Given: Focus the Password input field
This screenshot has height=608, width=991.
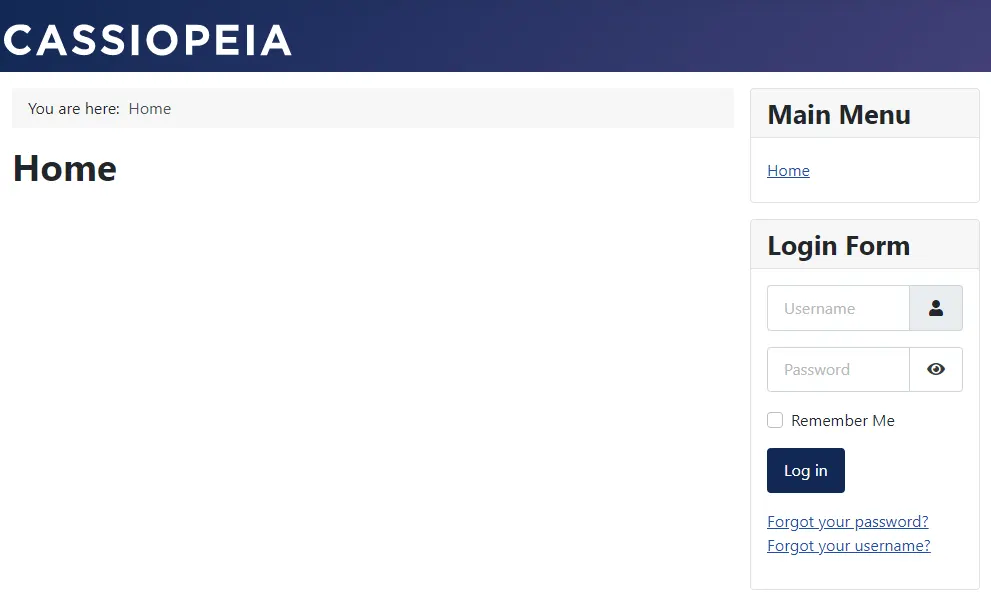Looking at the screenshot, I should [x=838, y=369].
